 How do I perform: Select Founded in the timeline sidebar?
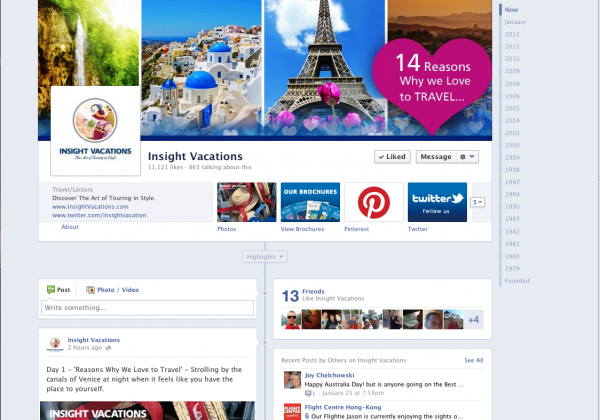pyautogui.click(x=517, y=281)
